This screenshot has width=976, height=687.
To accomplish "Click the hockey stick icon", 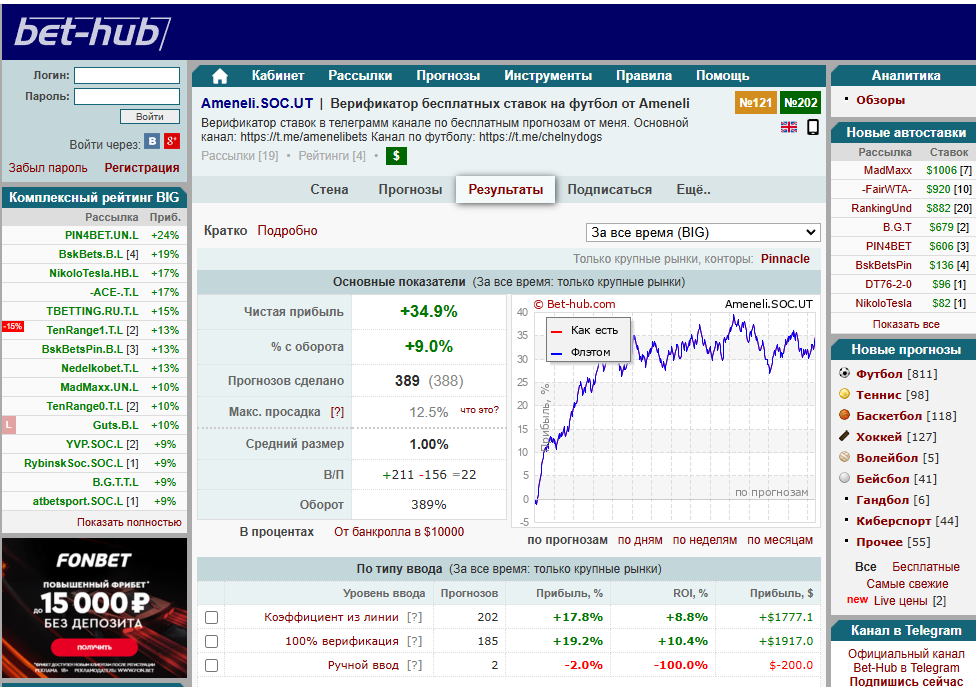I will click(x=844, y=436).
